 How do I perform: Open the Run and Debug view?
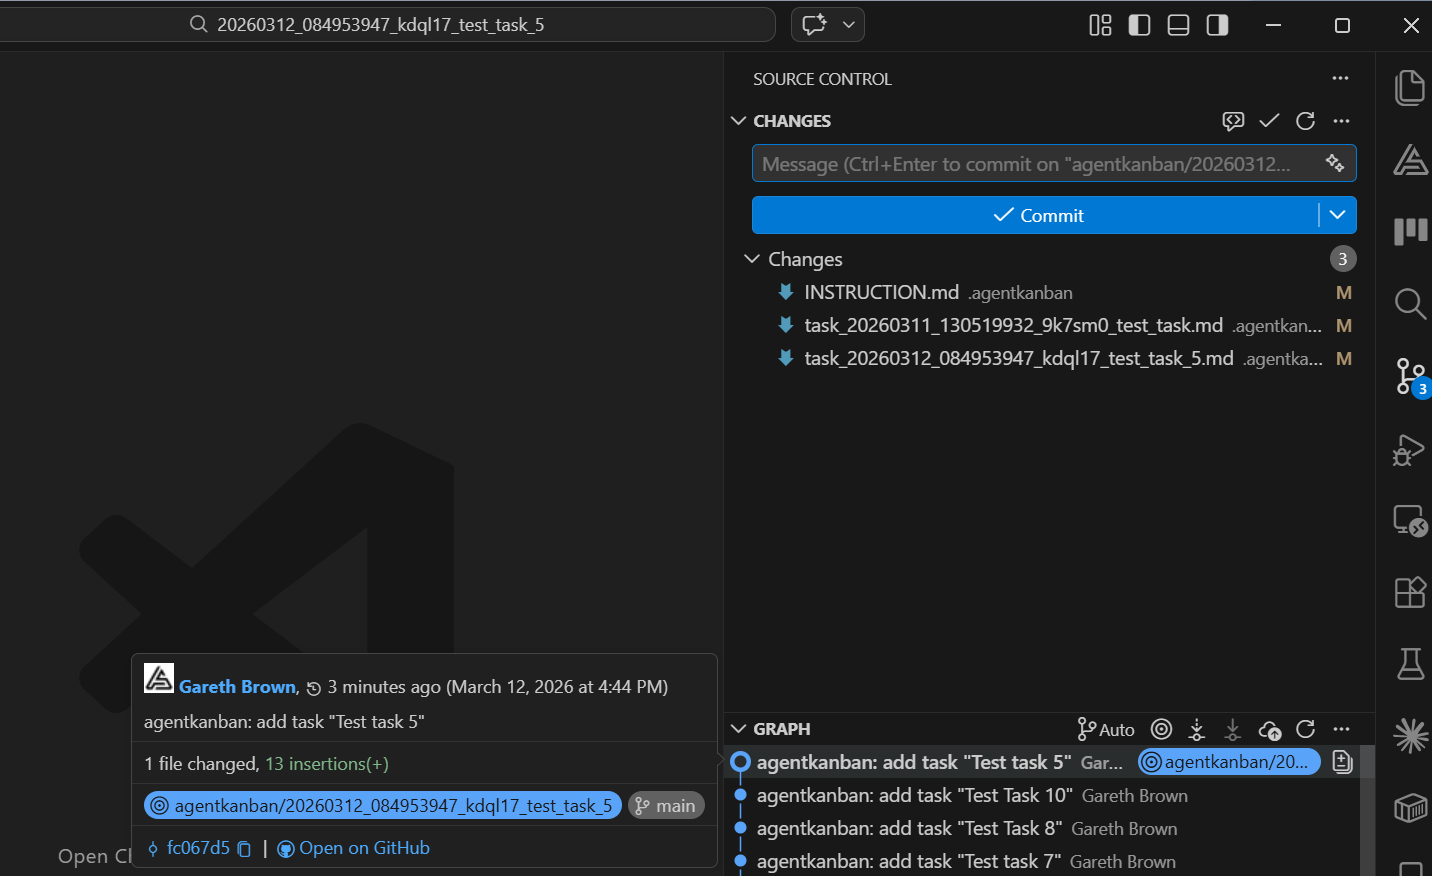pyautogui.click(x=1409, y=450)
